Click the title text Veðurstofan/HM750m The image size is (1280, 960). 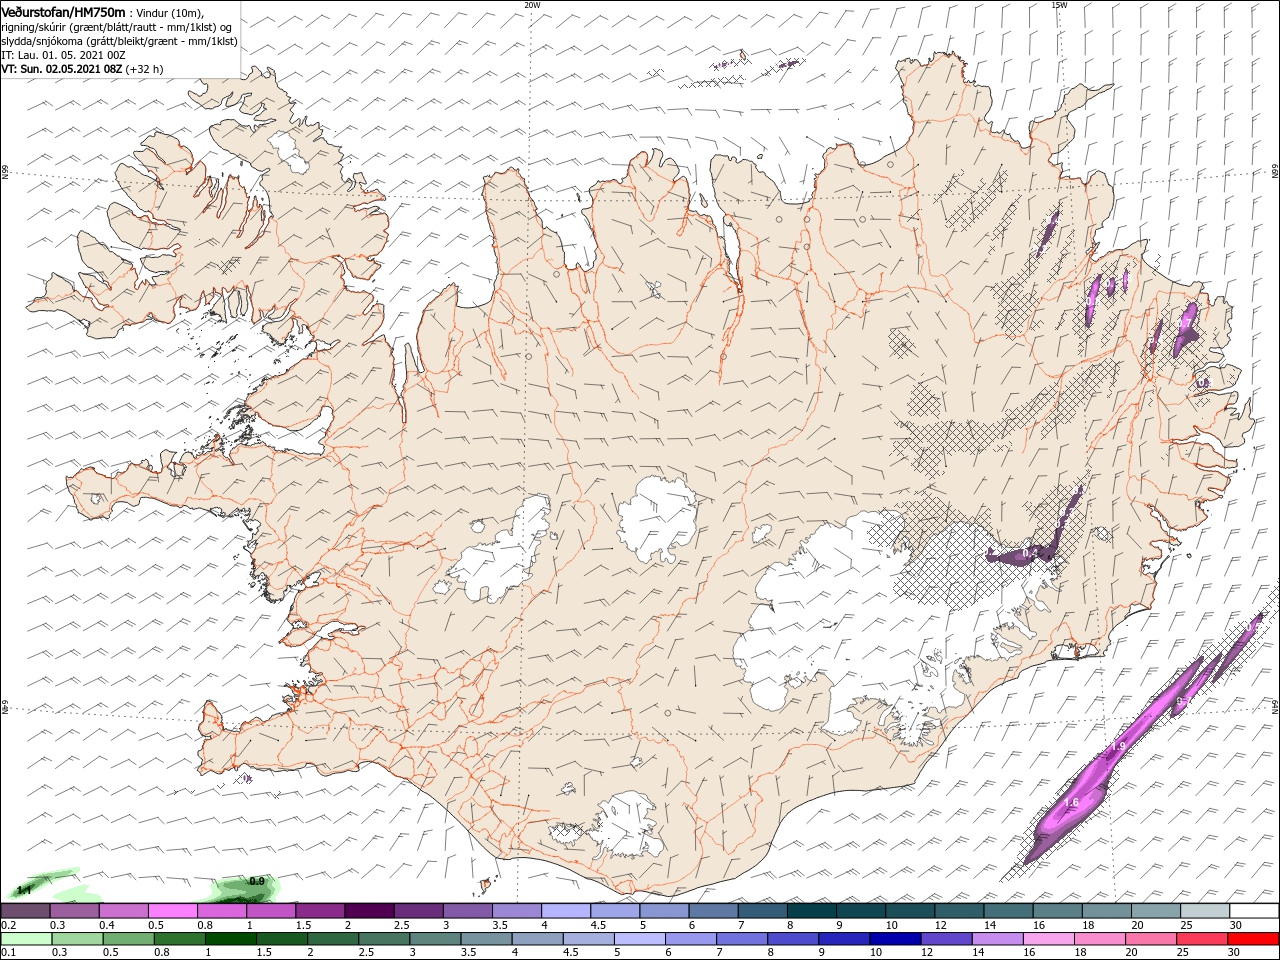pyautogui.click(x=63, y=11)
